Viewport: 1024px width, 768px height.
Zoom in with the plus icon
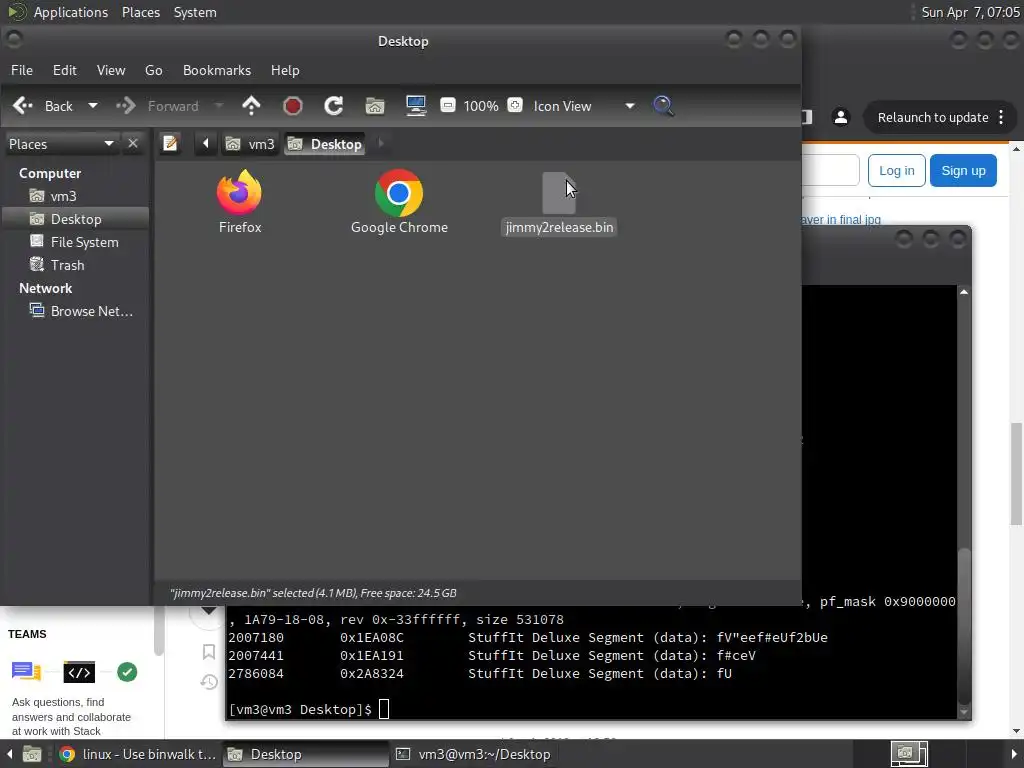coord(515,105)
